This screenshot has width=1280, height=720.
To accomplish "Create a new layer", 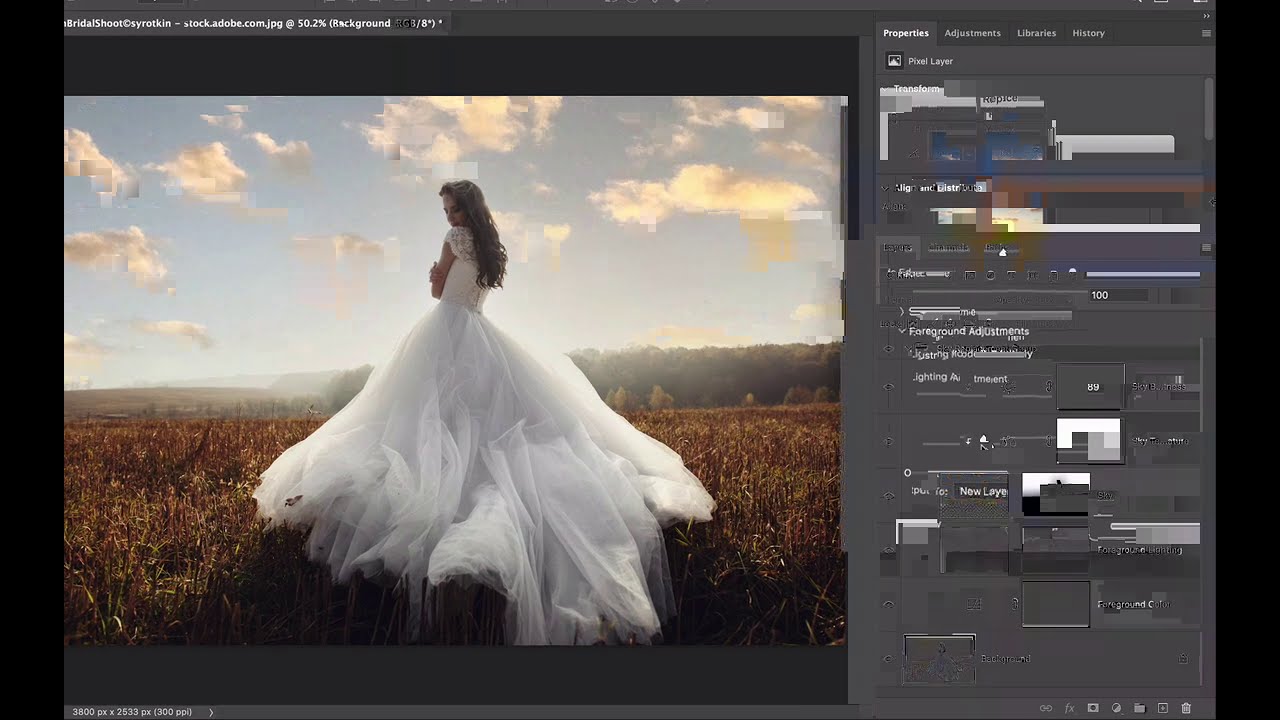I will pos(1163,707).
